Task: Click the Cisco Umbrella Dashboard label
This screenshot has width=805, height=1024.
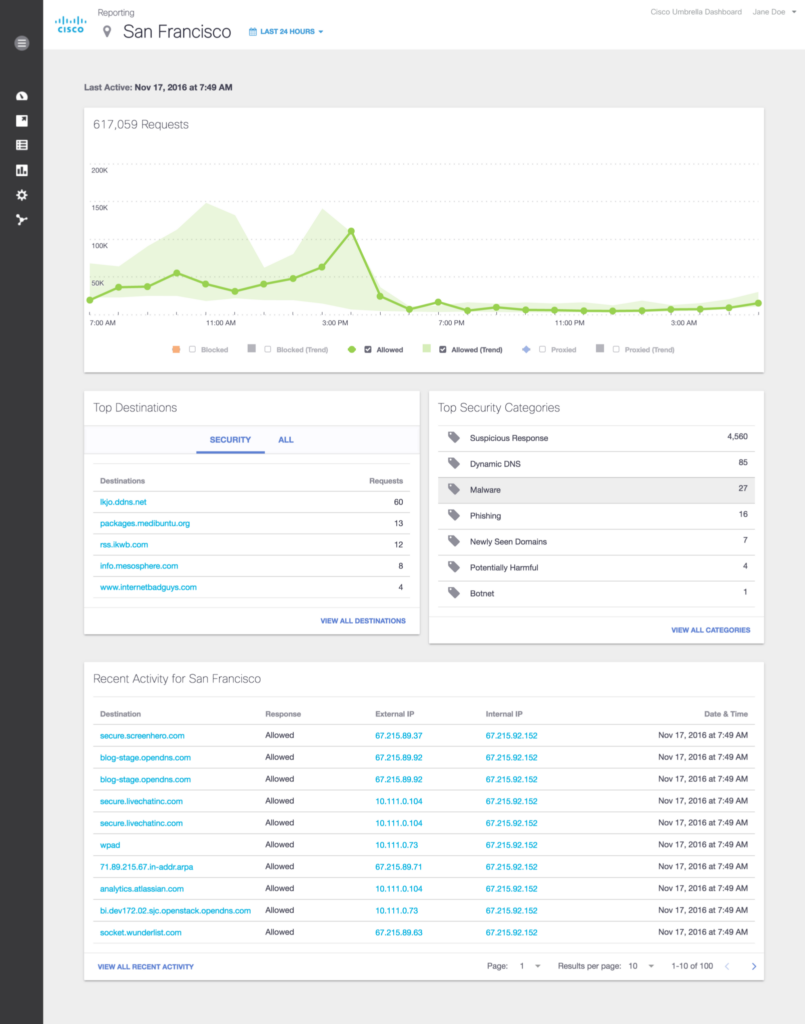Action: [696, 12]
